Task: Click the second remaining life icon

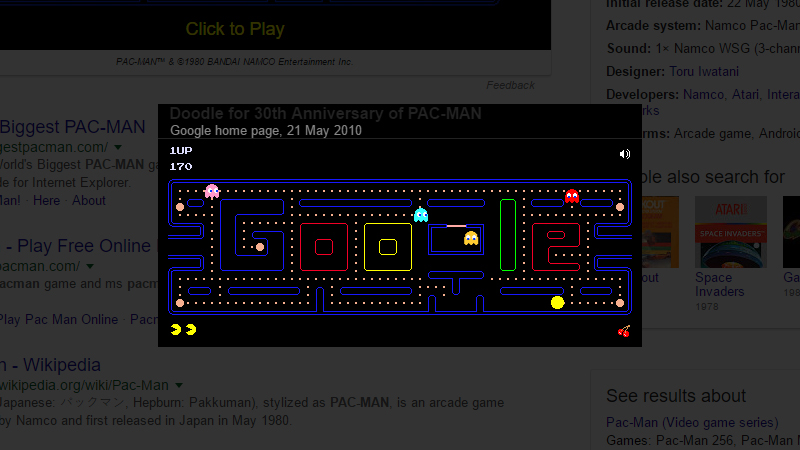Action: click(191, 330)
